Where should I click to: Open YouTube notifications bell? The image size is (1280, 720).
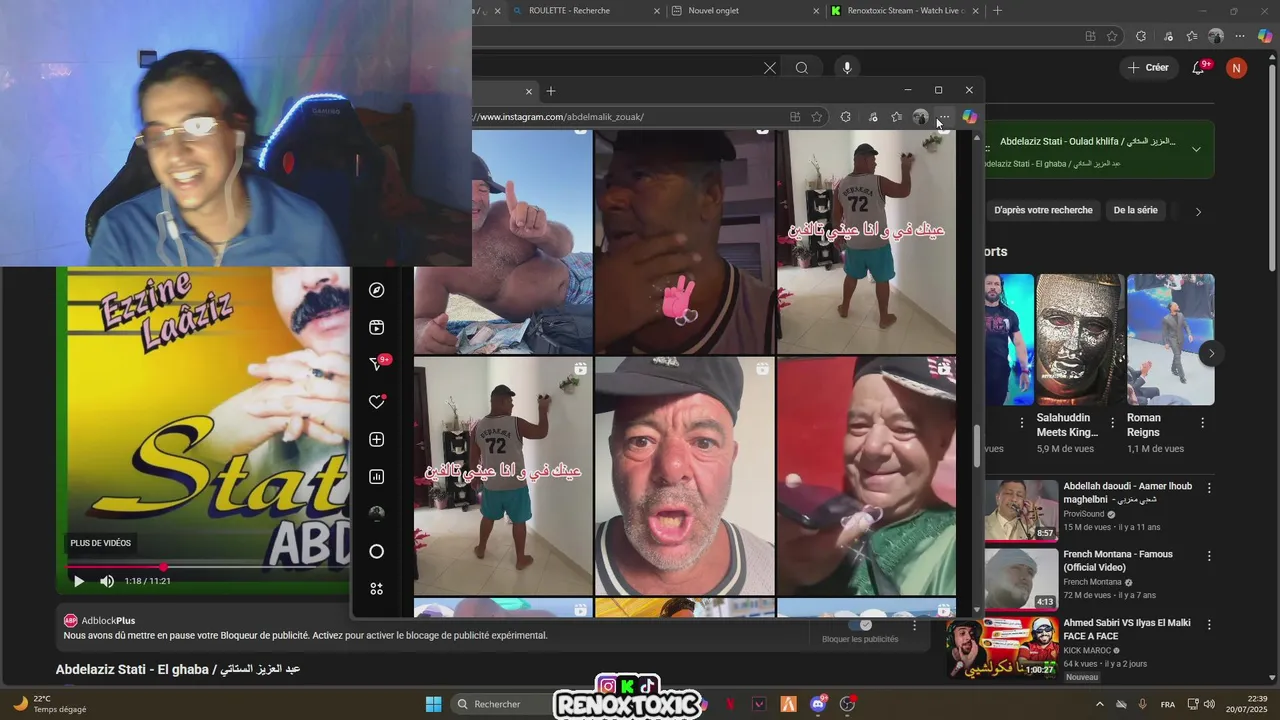[1199, 67]
